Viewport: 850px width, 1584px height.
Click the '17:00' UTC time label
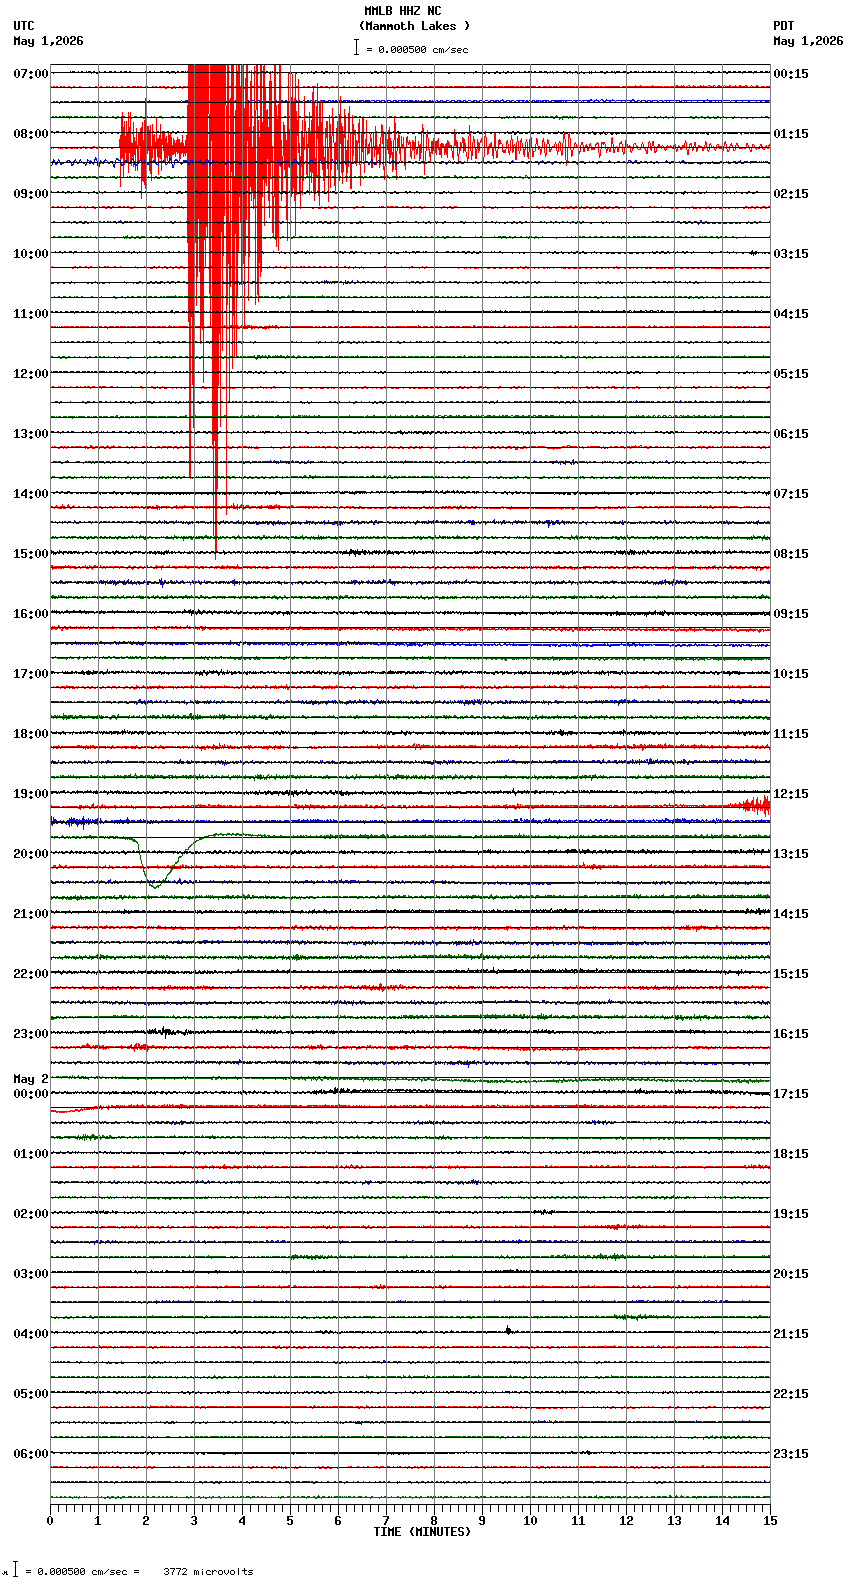[x=31, y=674]
